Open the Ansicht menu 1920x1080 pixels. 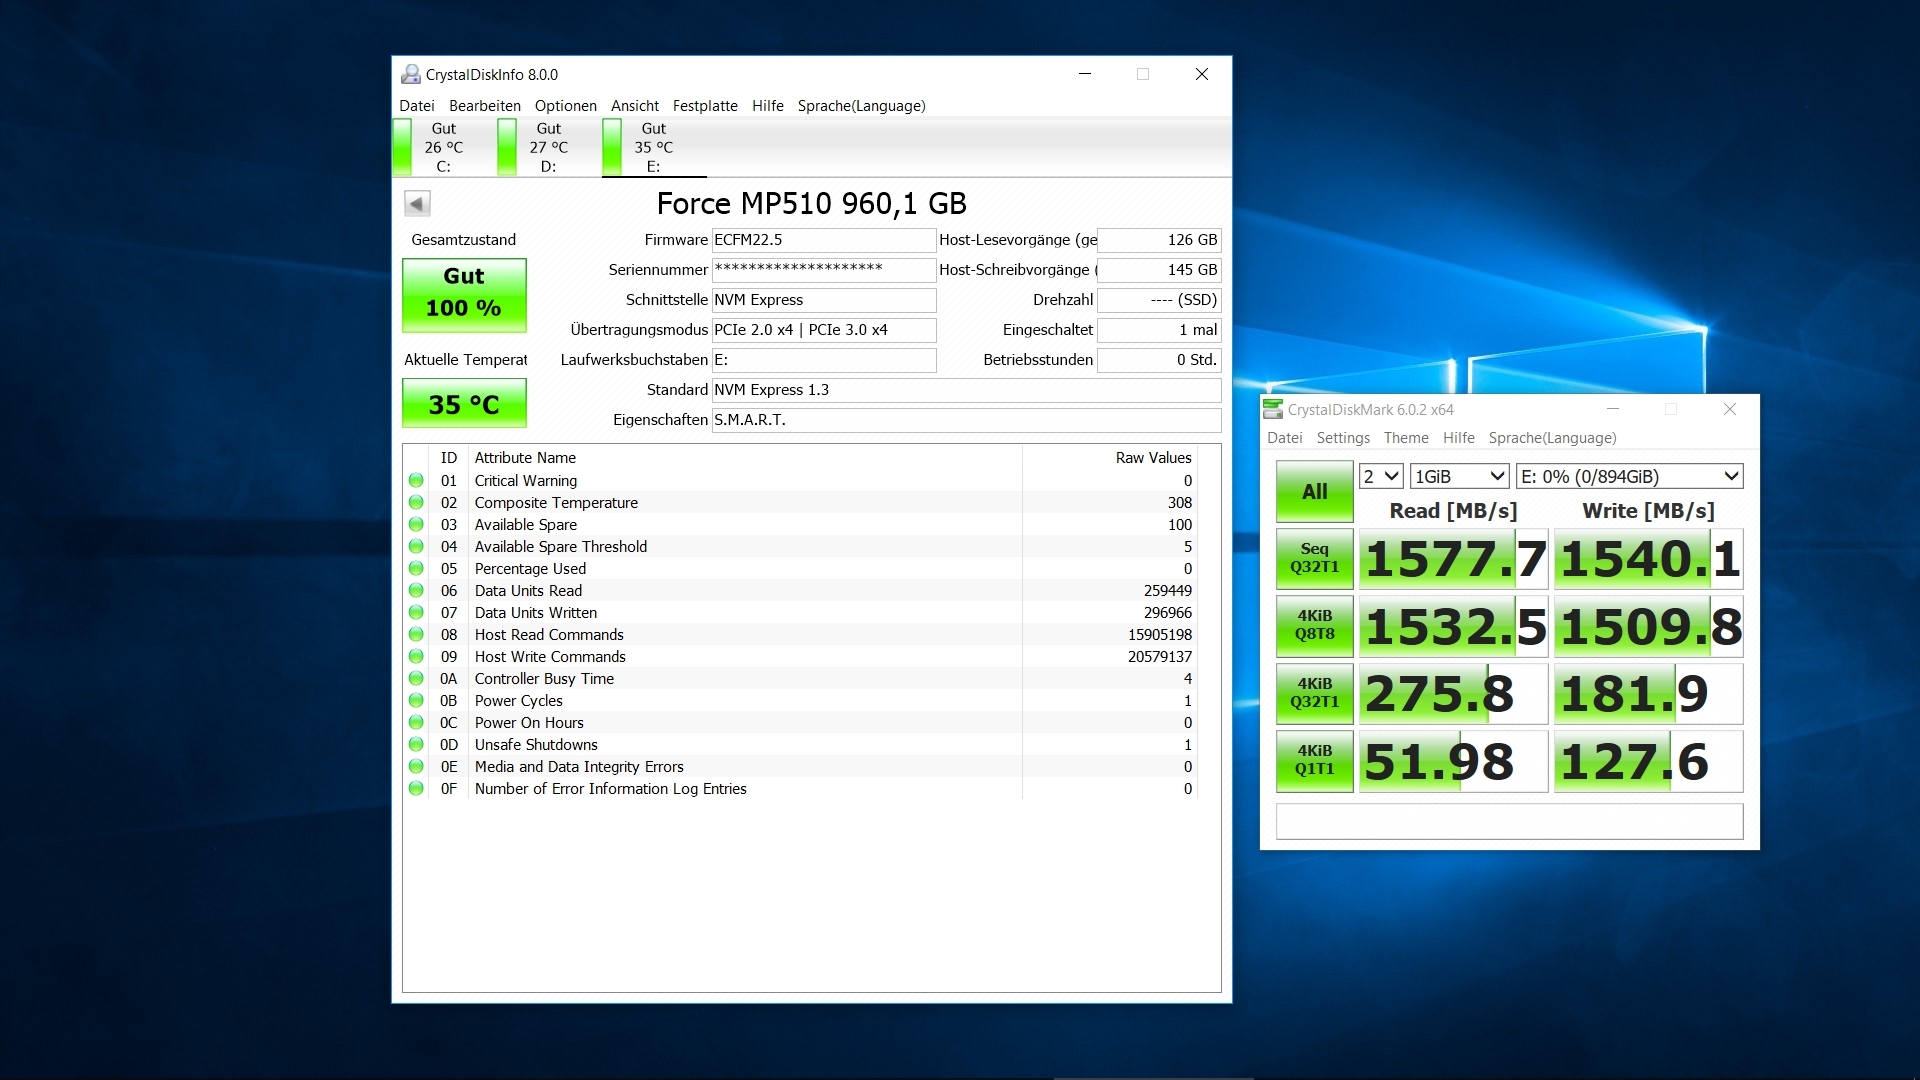[635, 106]
